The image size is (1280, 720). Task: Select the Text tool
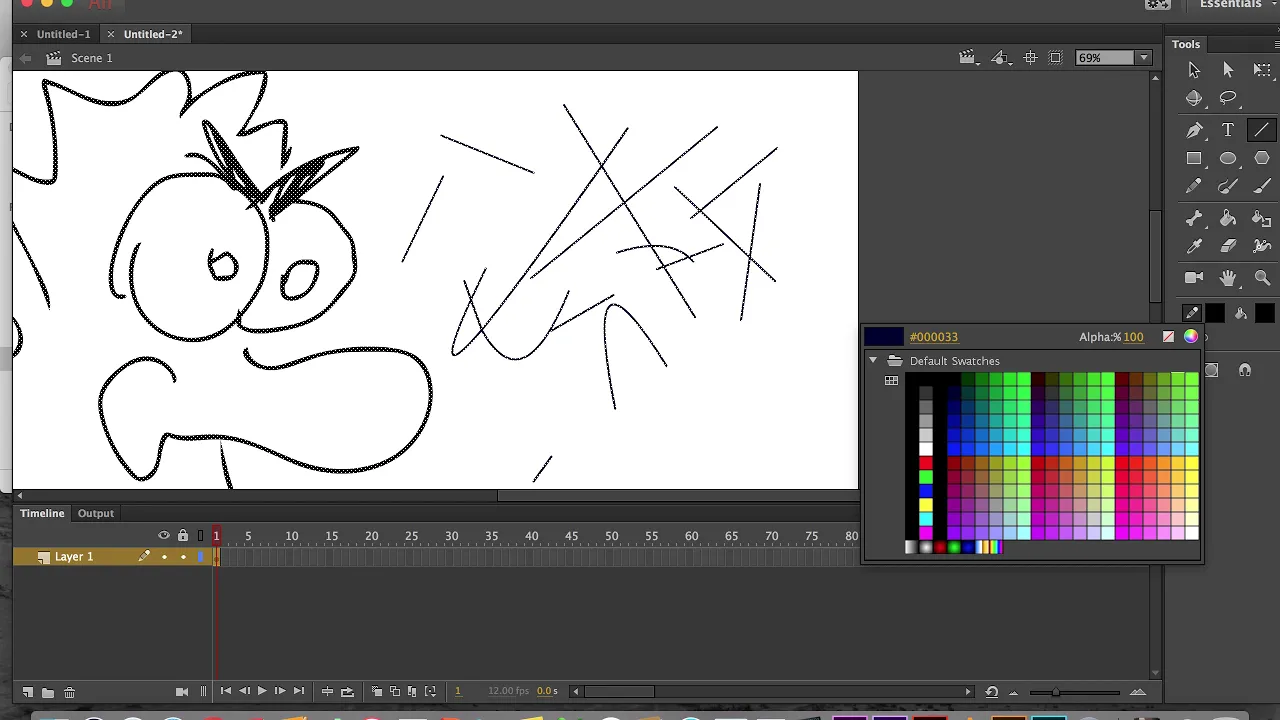tap(1228, 130)
